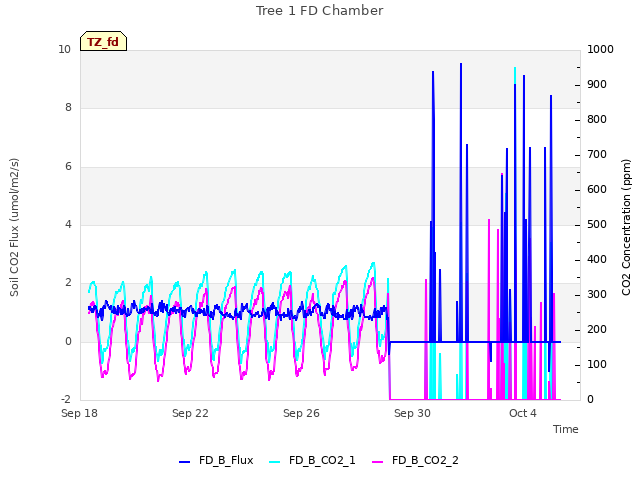Click the Sep 22 x-axis tick label
Viewport: 640px width, 480px height.
pos(190,413)
